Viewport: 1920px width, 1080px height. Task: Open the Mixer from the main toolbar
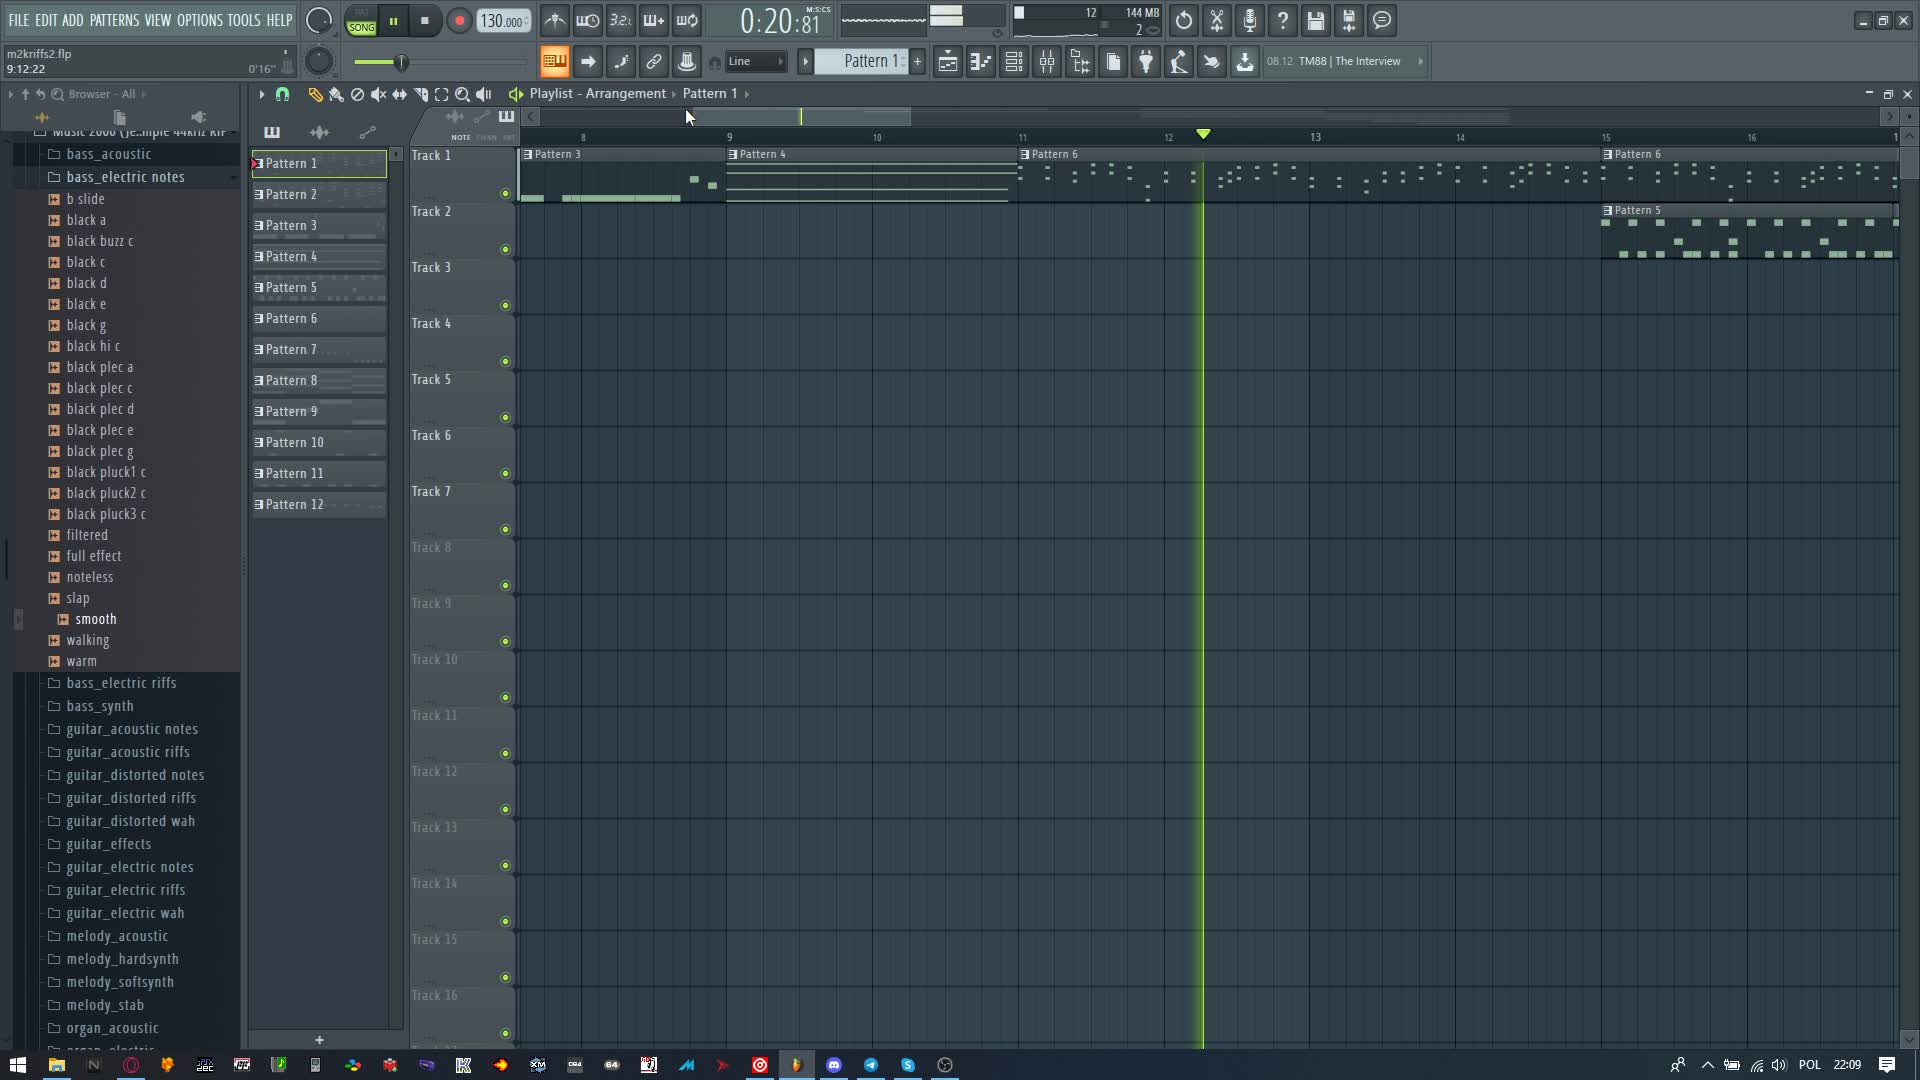point(1046,61)
